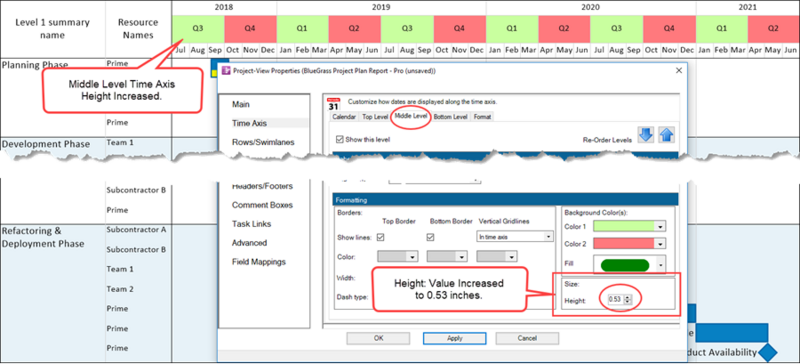Image resolution: width=800 pixels, height=364 pixels.
Task: Click the Q2 cell under 2019
Action: pyautogui.click(x=355, y=29)
